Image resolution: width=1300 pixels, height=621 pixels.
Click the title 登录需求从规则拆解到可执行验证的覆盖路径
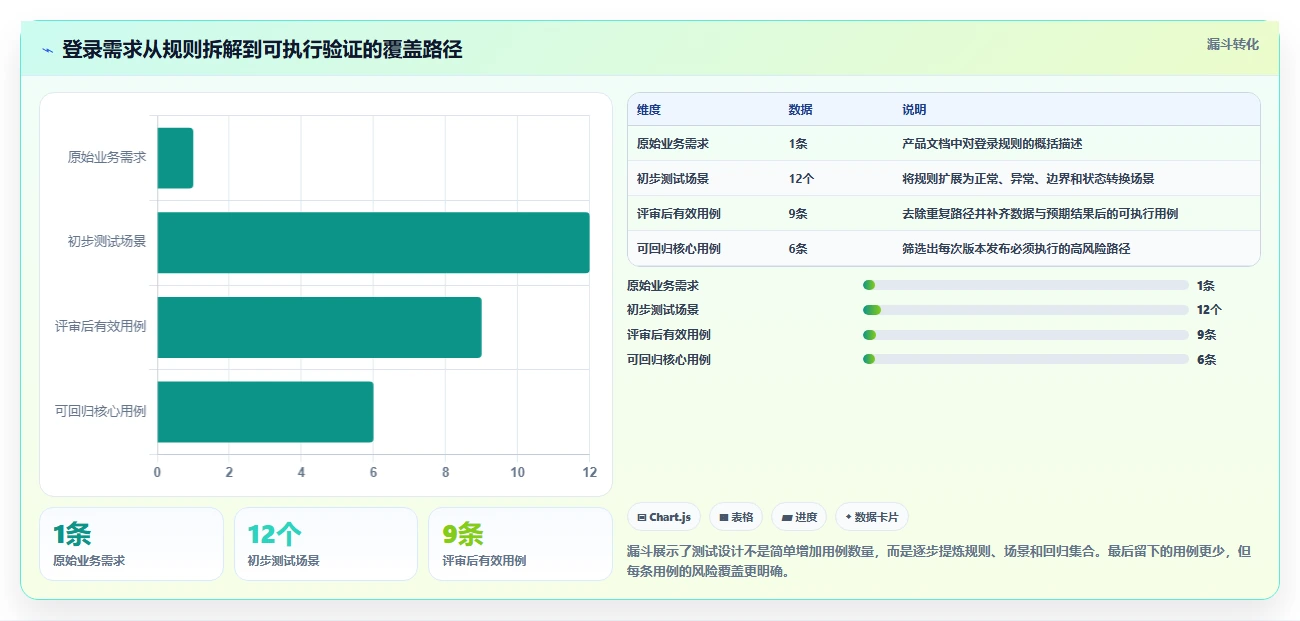[x=262, y=50]
